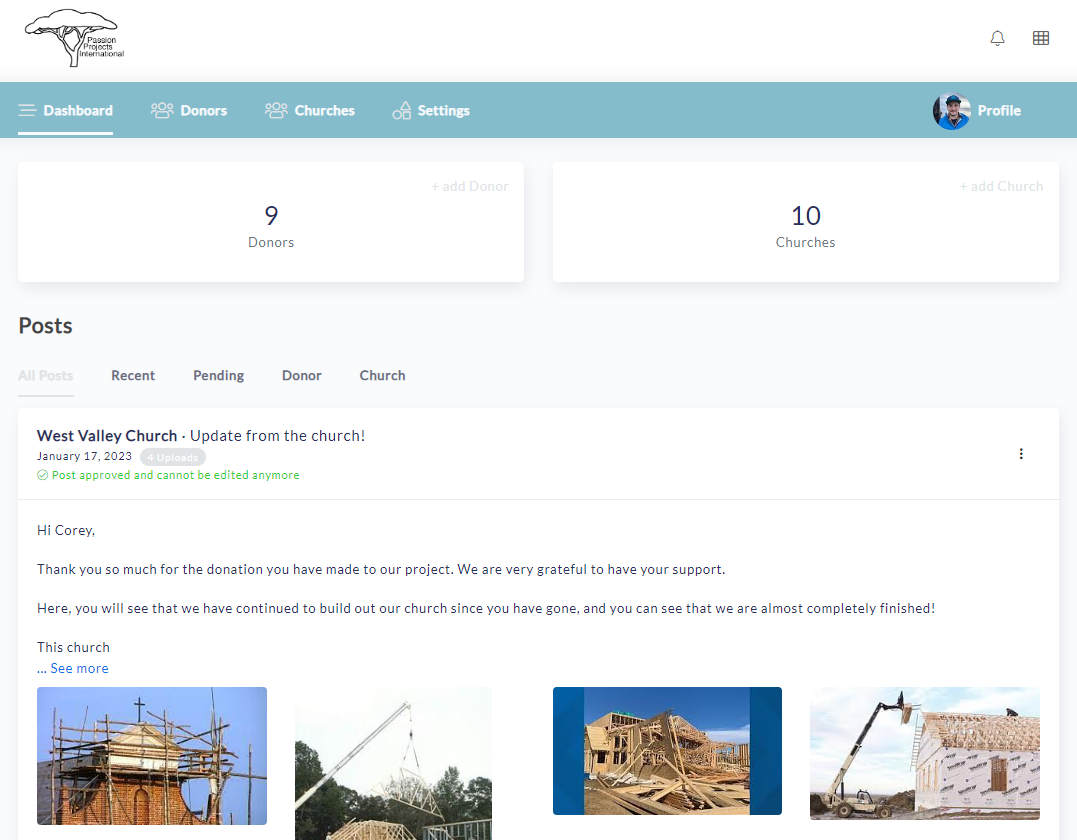View the telehandler house construction photo
Screen dimensions: 1077x840
click(924, 752)
